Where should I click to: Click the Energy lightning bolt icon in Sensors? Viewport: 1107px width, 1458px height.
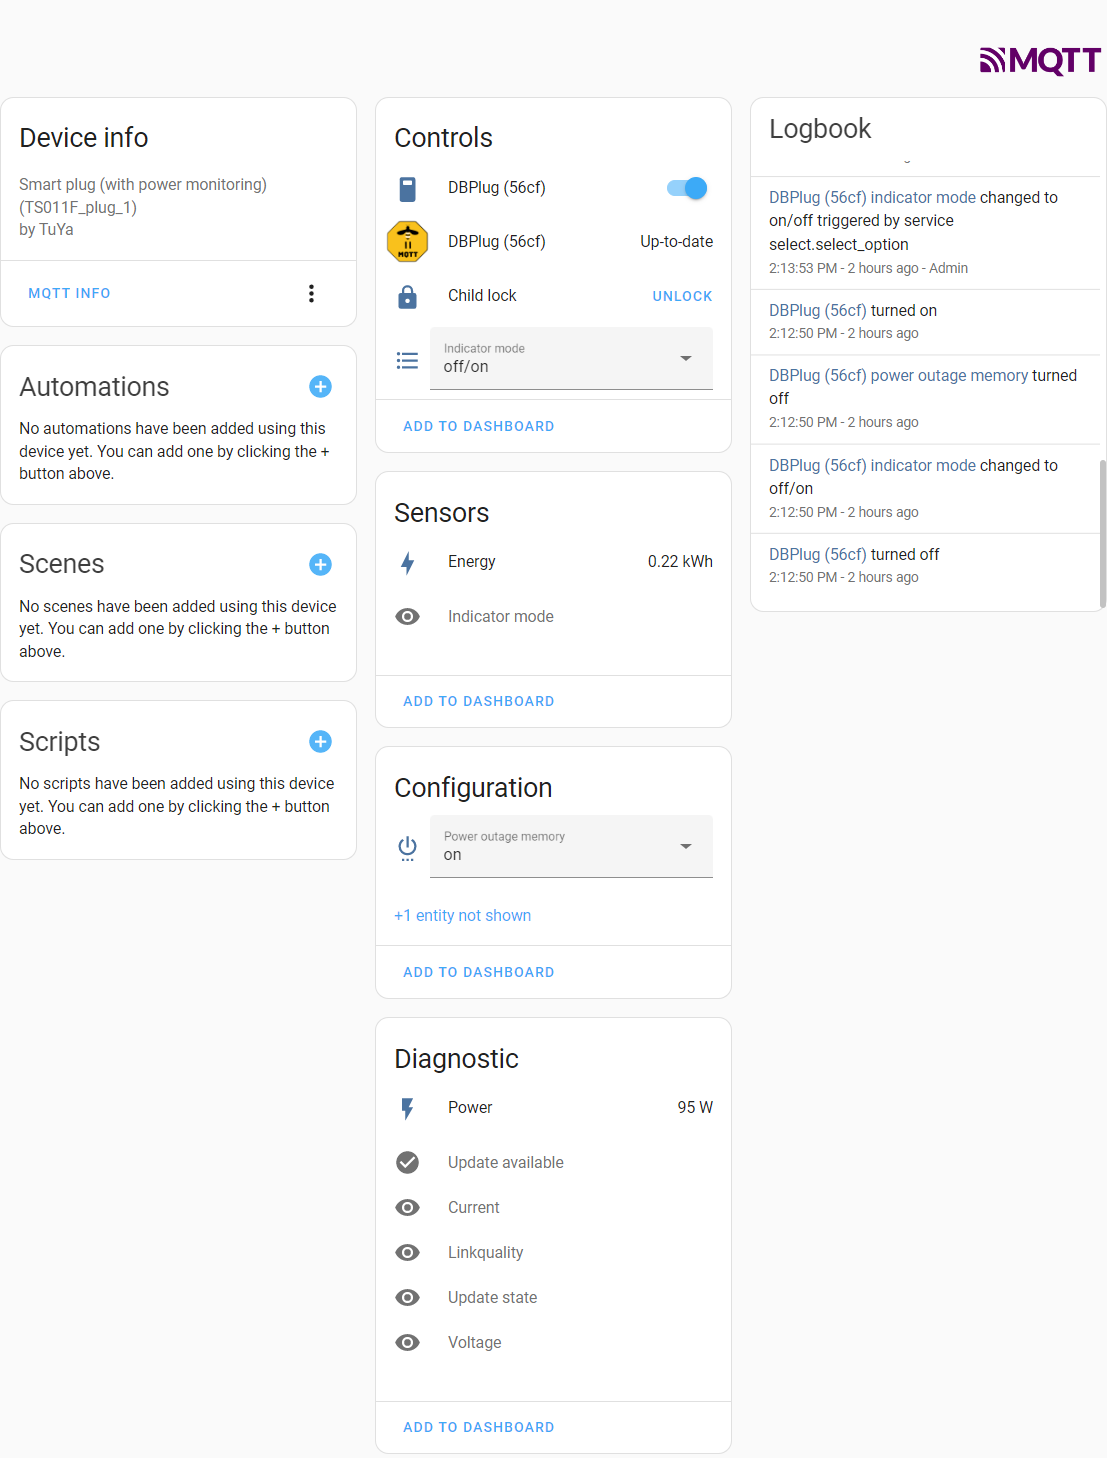coord(407,562)
